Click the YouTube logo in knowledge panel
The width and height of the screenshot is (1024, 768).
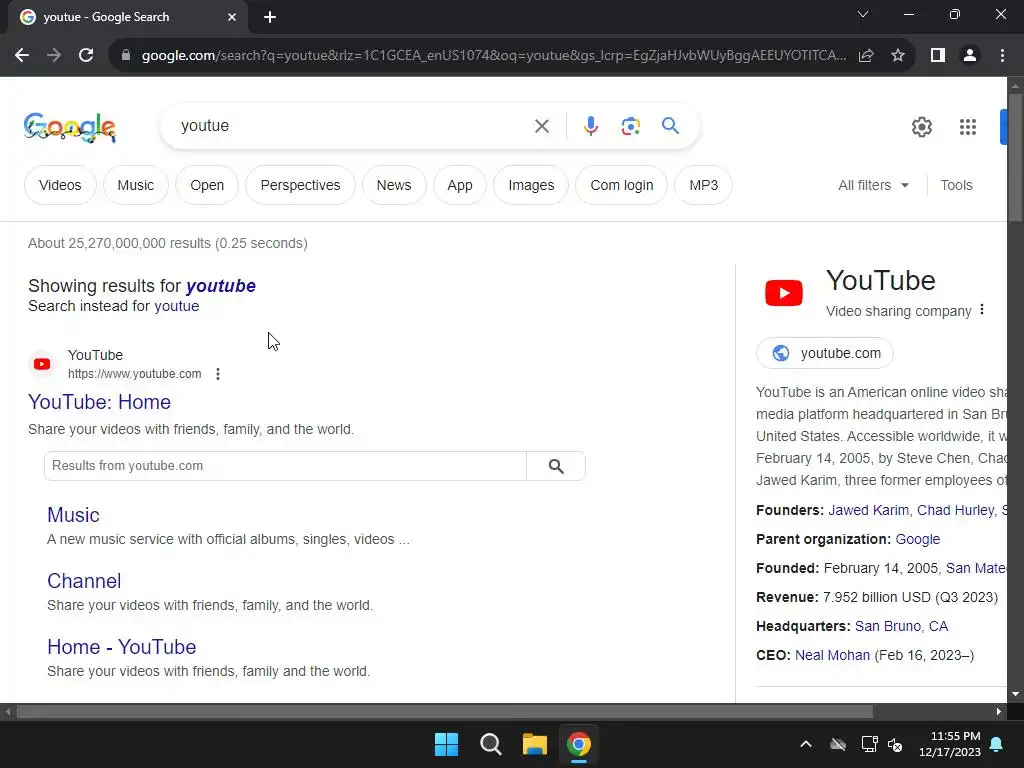click(x=784, y=293)
